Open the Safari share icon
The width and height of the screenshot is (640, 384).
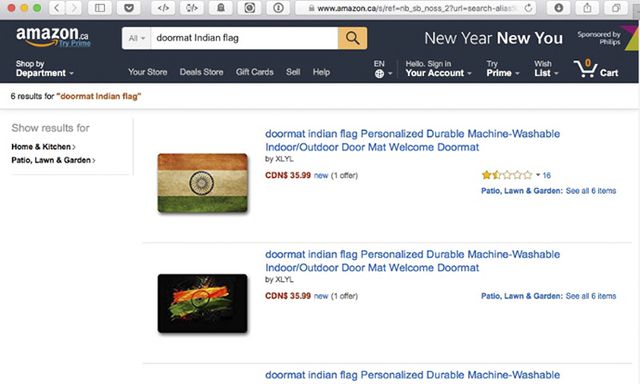point(587,8)
